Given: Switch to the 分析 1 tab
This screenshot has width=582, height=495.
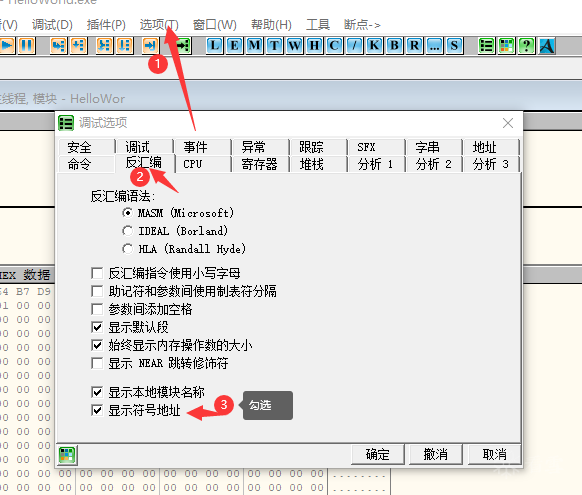Looking at the screenshot, I should click(376, 164).
